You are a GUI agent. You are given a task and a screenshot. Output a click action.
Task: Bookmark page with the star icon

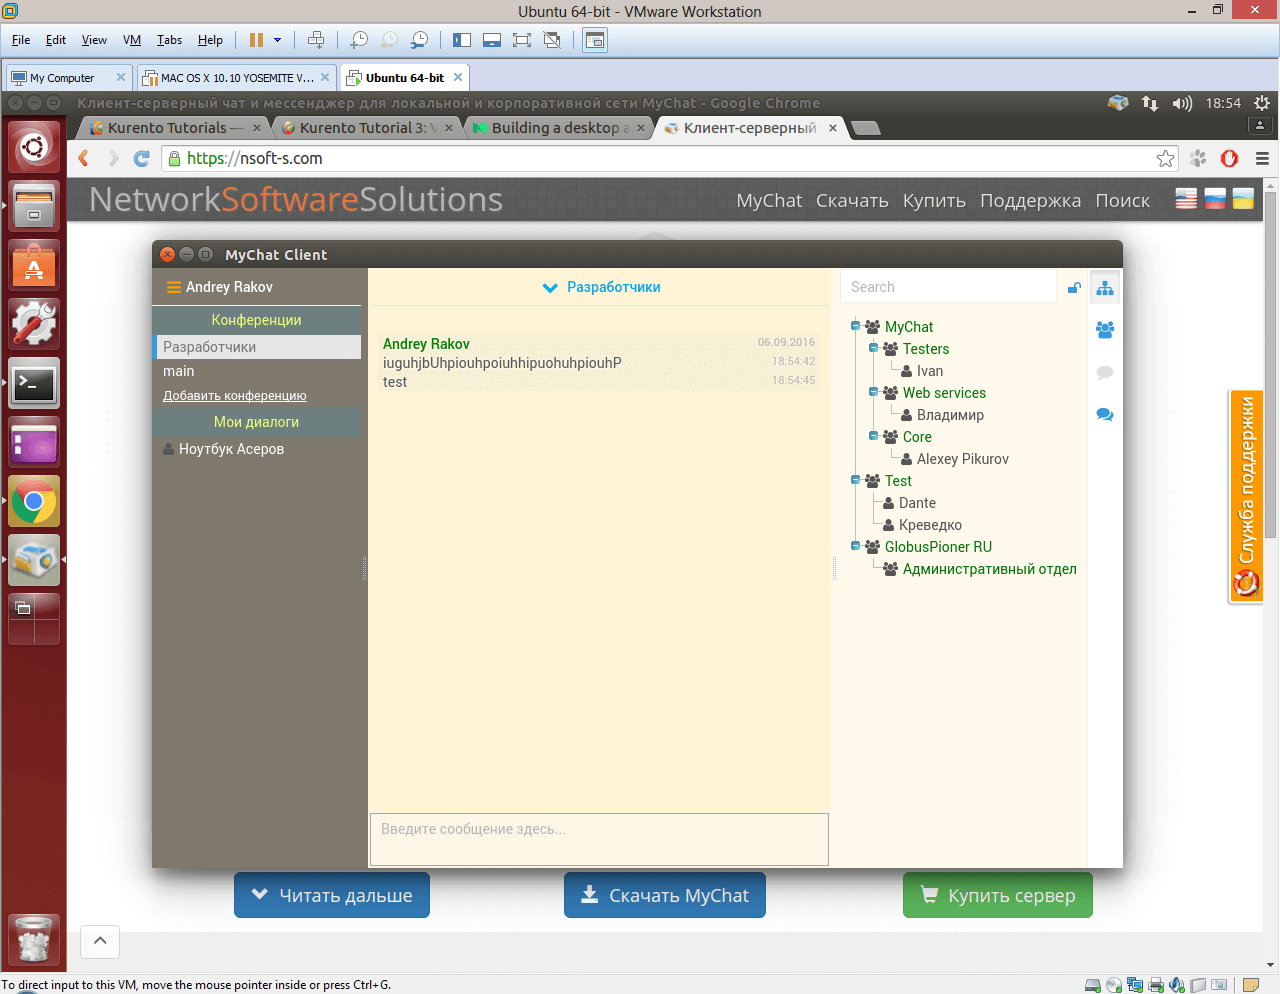pyautogui.click(x=1165, y=158)
